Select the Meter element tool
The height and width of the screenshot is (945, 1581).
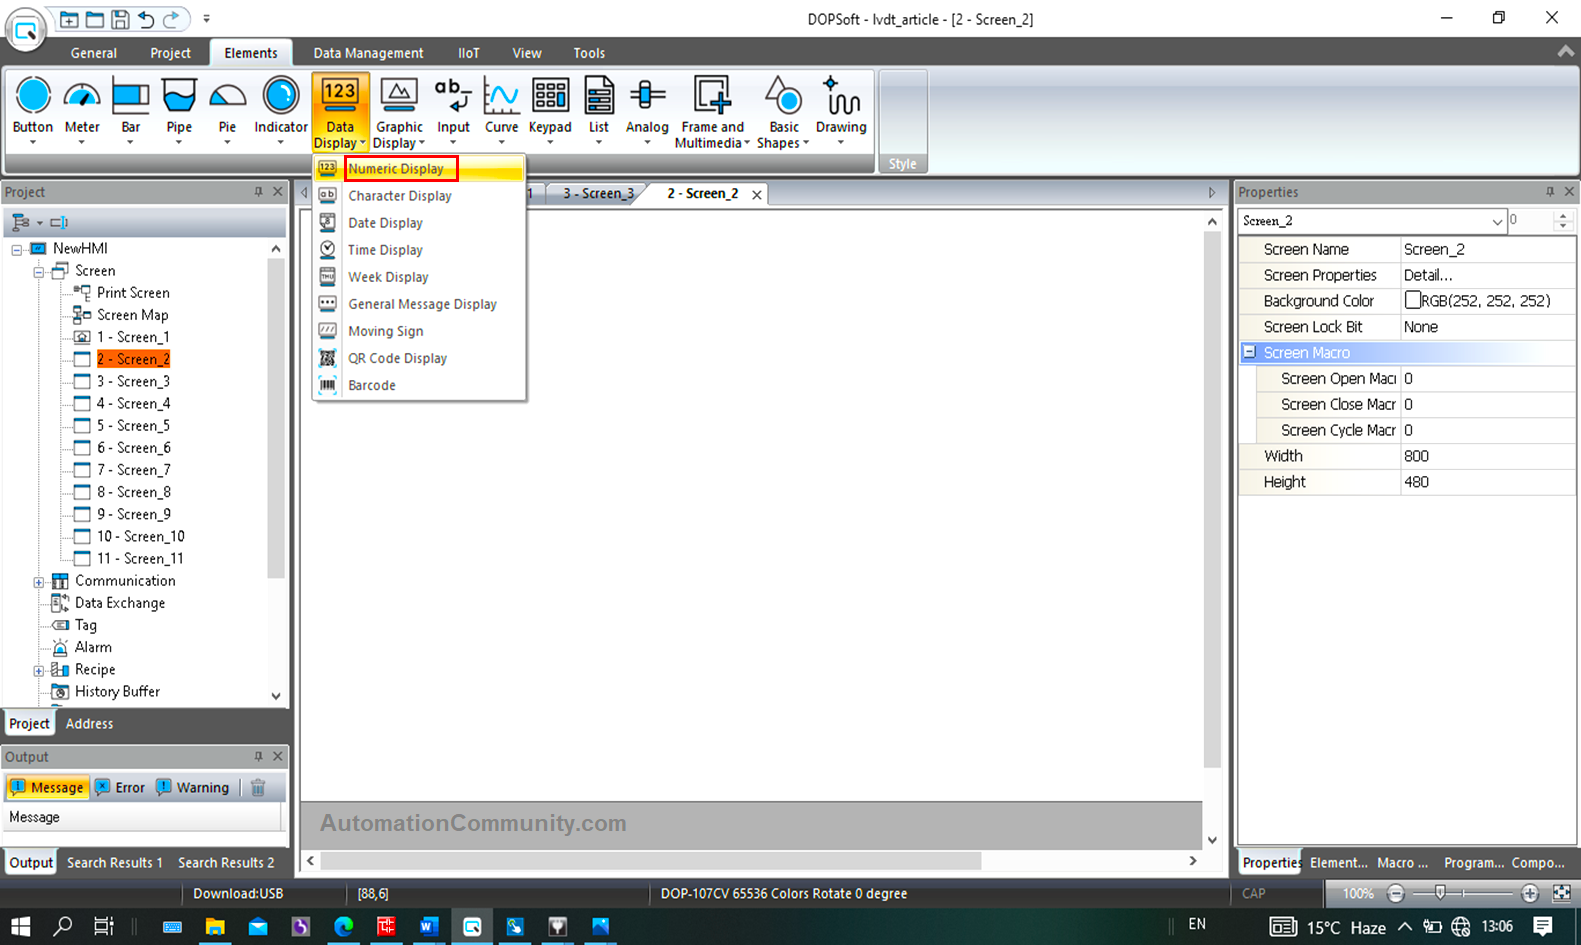tap(82, 111)
